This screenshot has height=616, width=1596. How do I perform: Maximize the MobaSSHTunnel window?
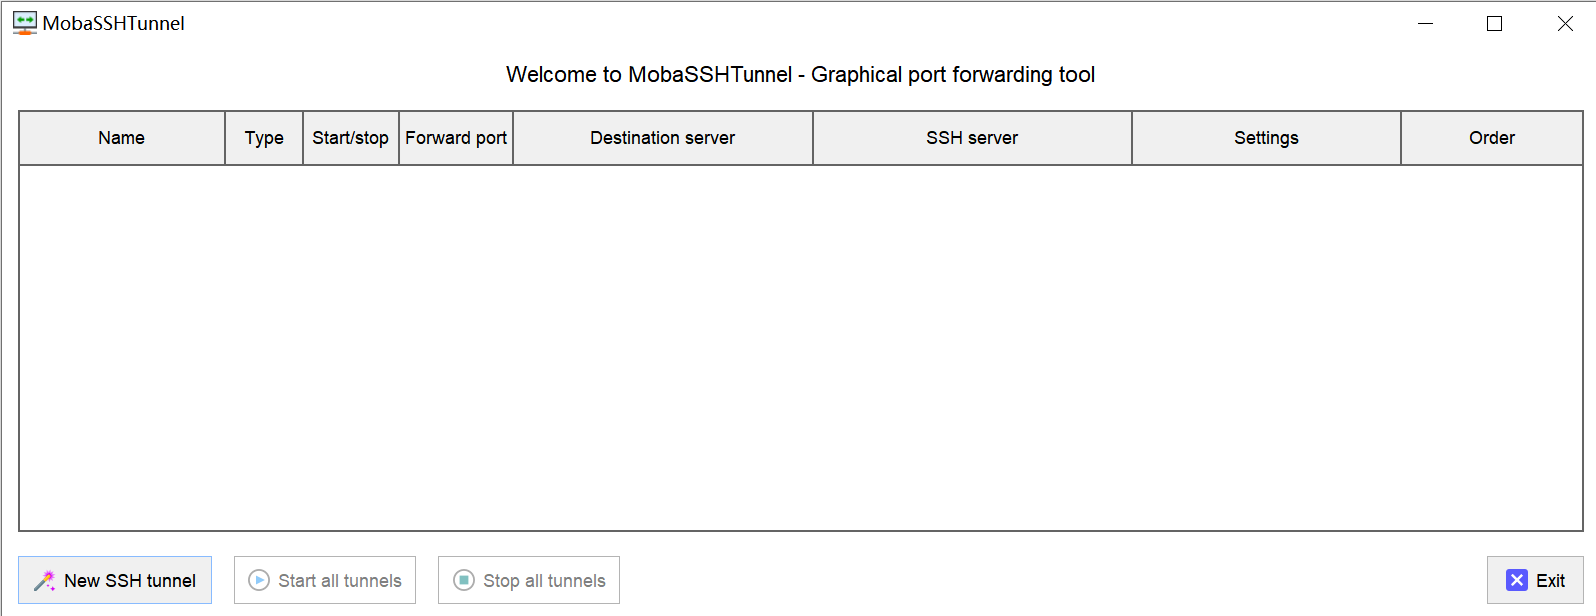(x=1494, y=24)
